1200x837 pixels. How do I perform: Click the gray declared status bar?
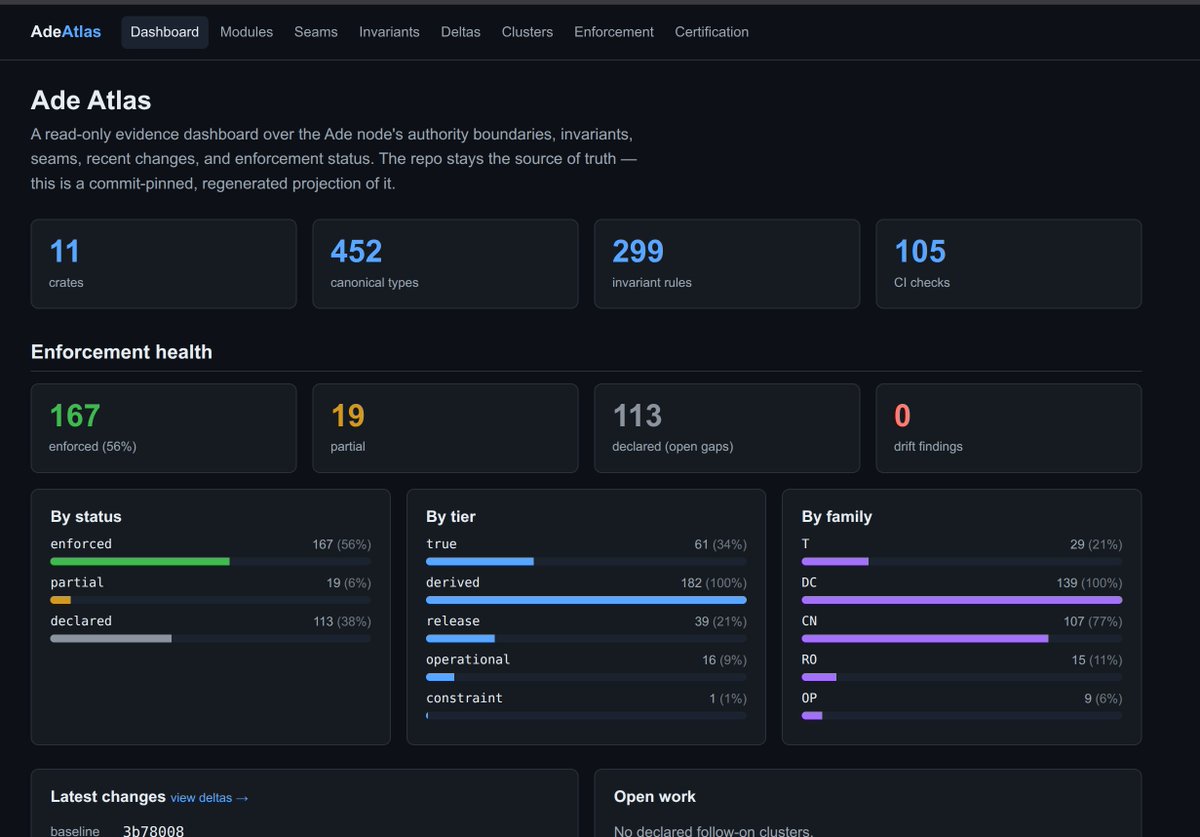pos(111,638)
